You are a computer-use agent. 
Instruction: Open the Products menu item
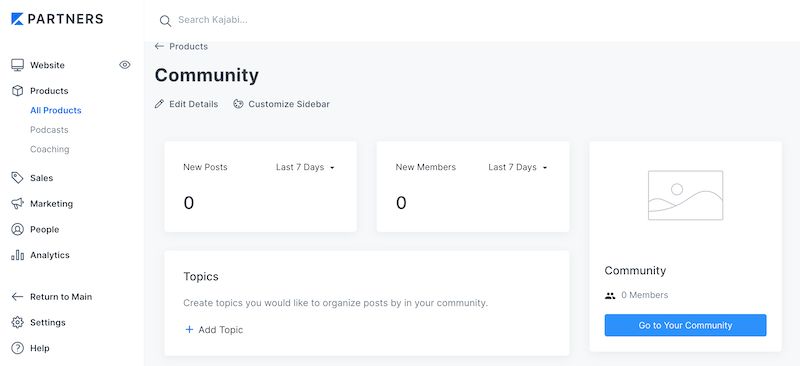point(49,91)
